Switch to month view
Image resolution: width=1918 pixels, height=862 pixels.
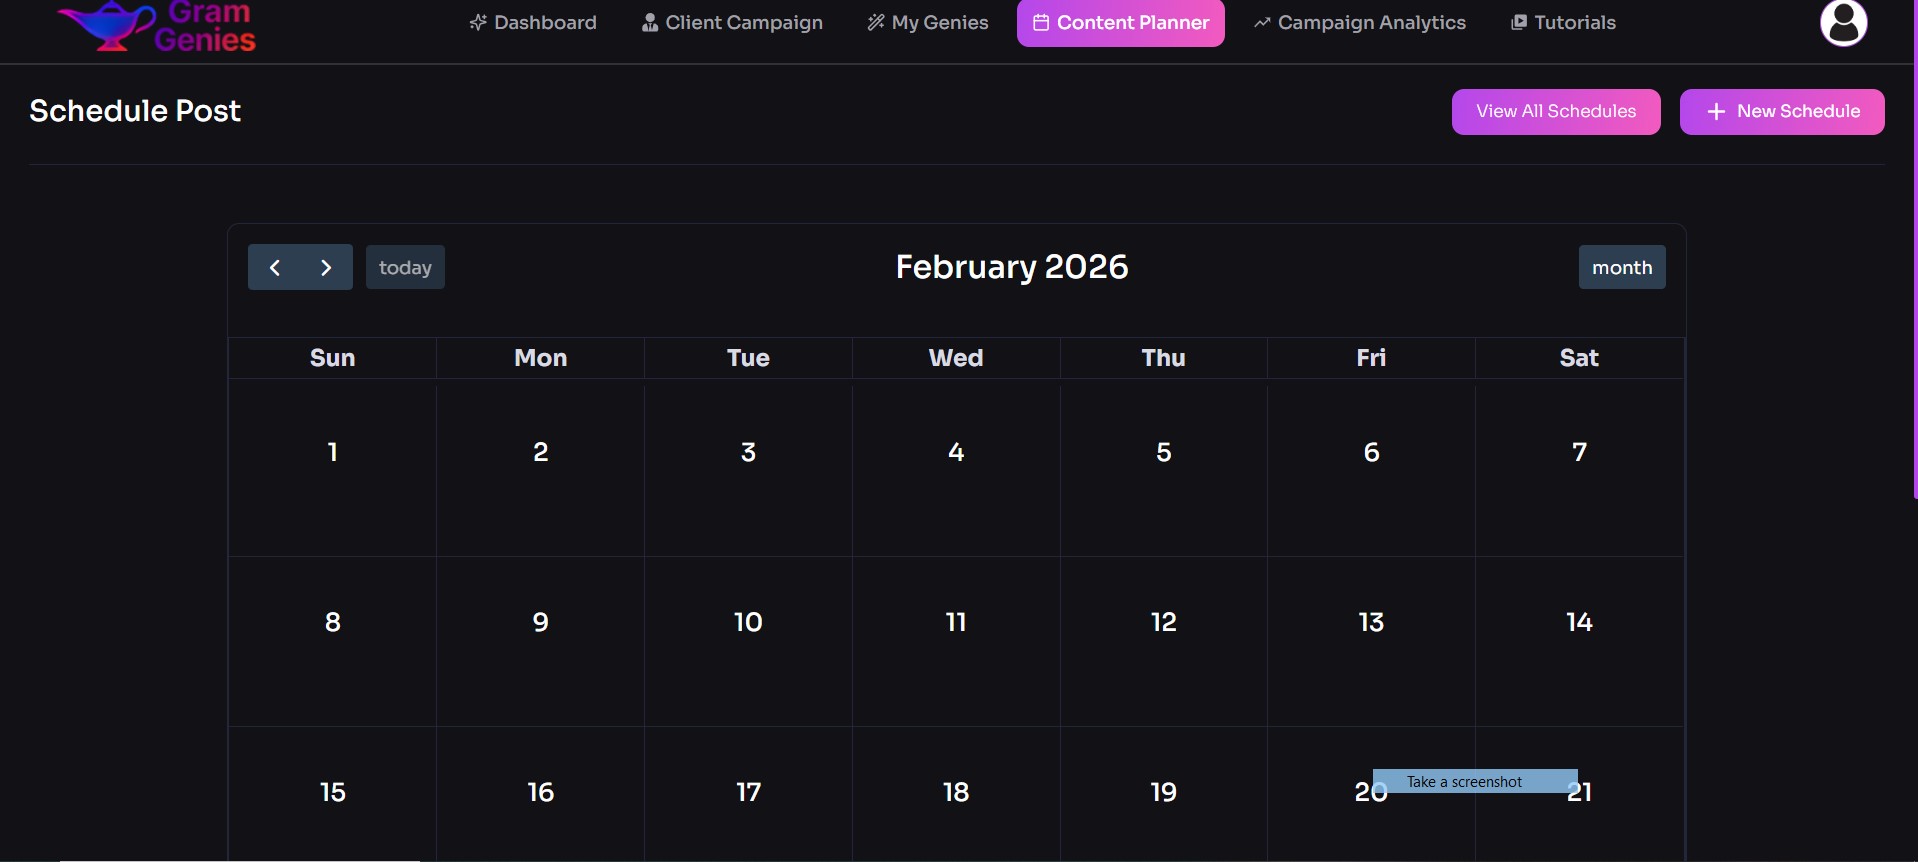pos(1622,267)
